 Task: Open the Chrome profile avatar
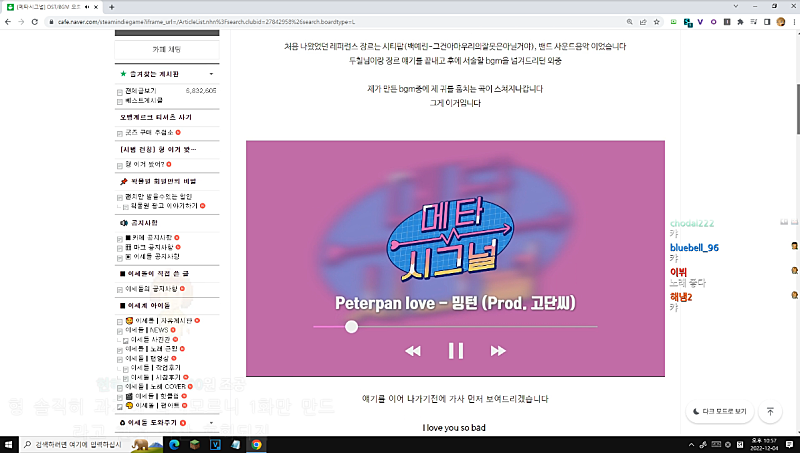781,22
